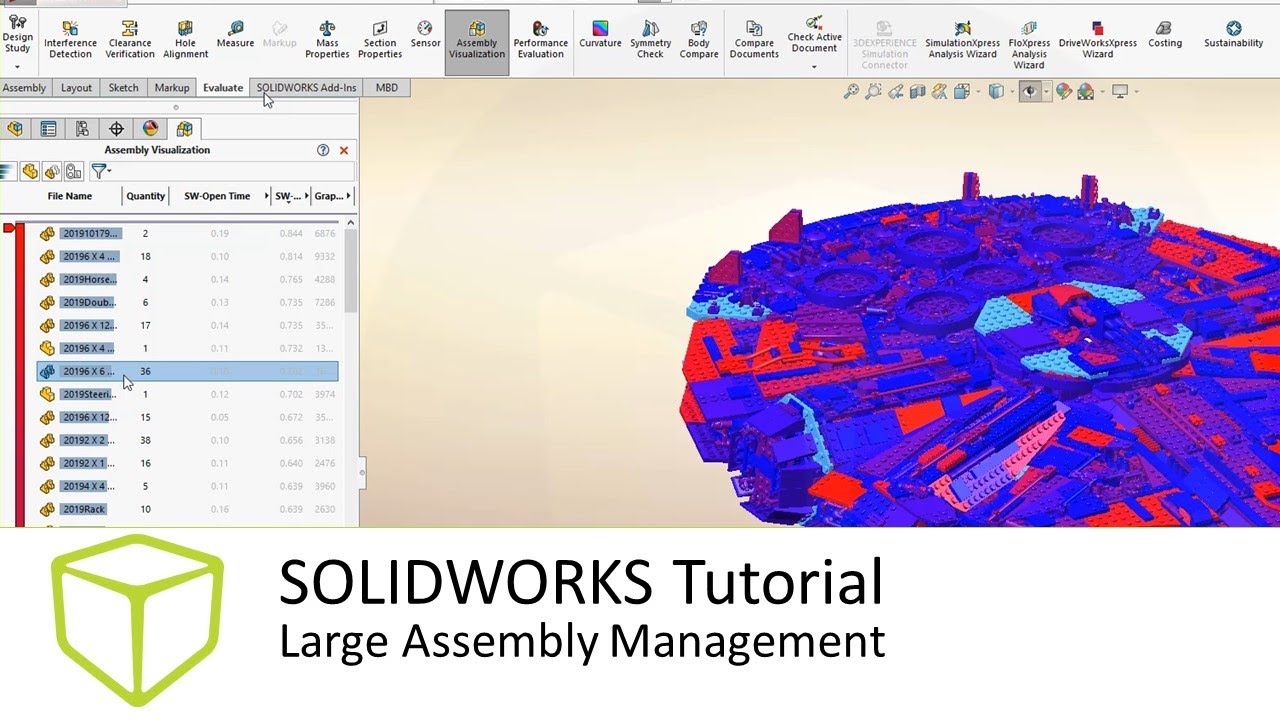Select the 2019Rack row
The width and height of the screenshot is (1280, 720).
[x=187, y=509]
